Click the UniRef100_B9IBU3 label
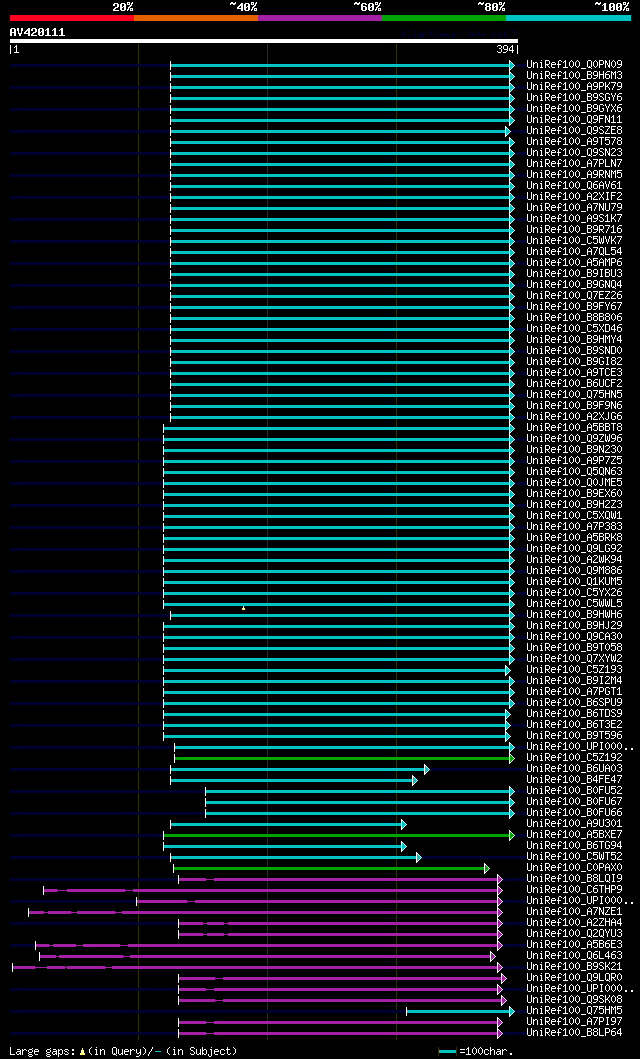Image resolution: width=640 pixels, height=1059 pixels. coord(575,274)
